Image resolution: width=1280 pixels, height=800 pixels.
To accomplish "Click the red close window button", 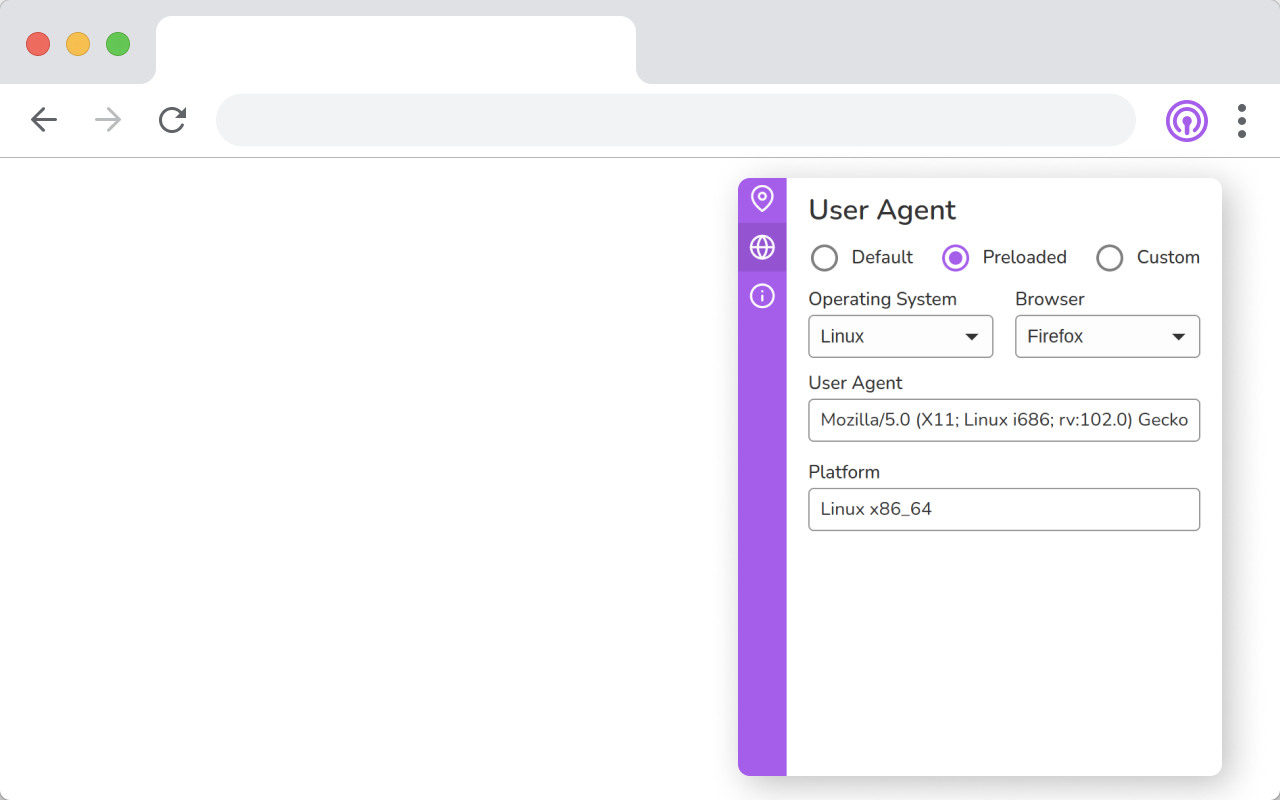I will 38,44.
